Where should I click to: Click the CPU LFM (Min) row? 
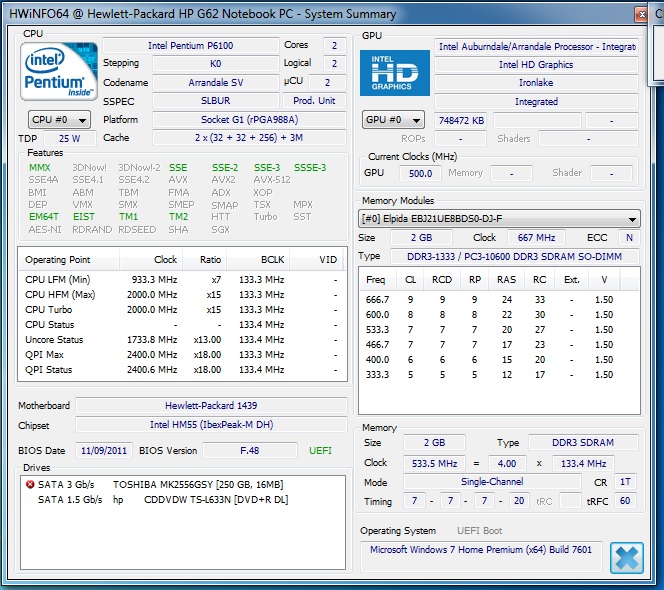182,280
